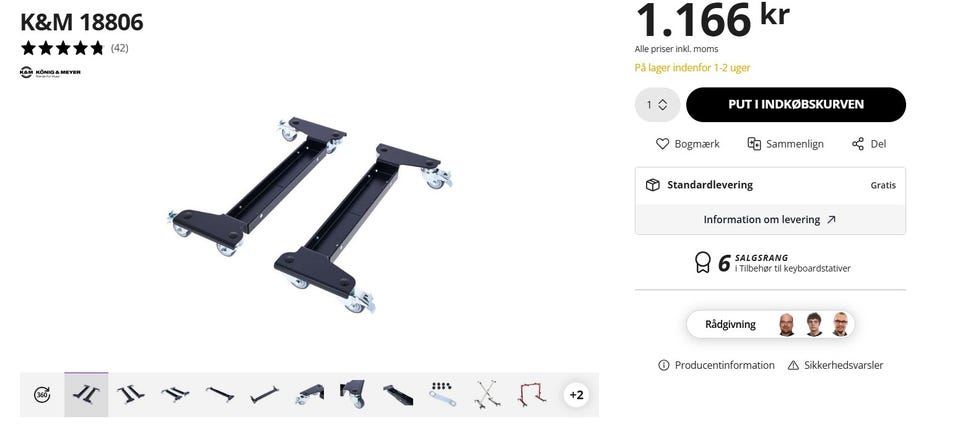Click the Sammenlign compare icon
This screenshot has width=960, height=424.
point(754,144)
